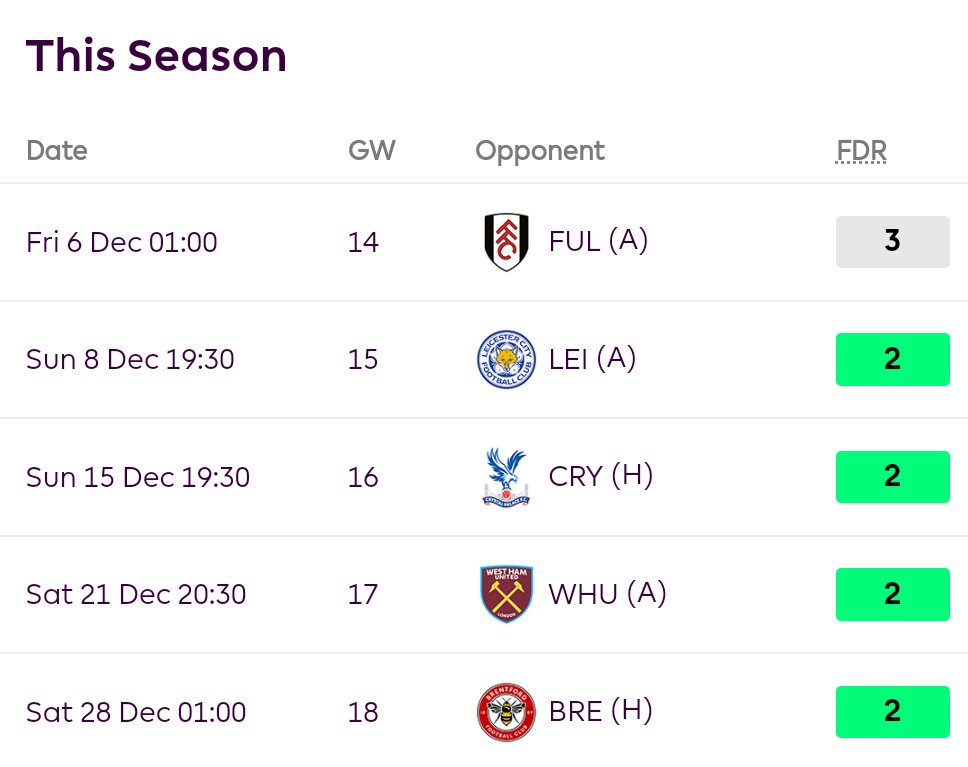Viewport: 968px width, 767px height.
Task: Click the Date column header
Action: point(57,151)
